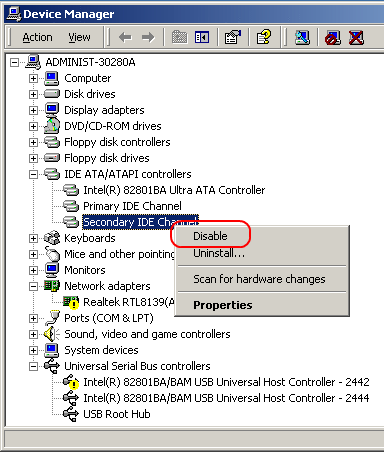
Task: Expand the System devices category
Action: [33, 350]
